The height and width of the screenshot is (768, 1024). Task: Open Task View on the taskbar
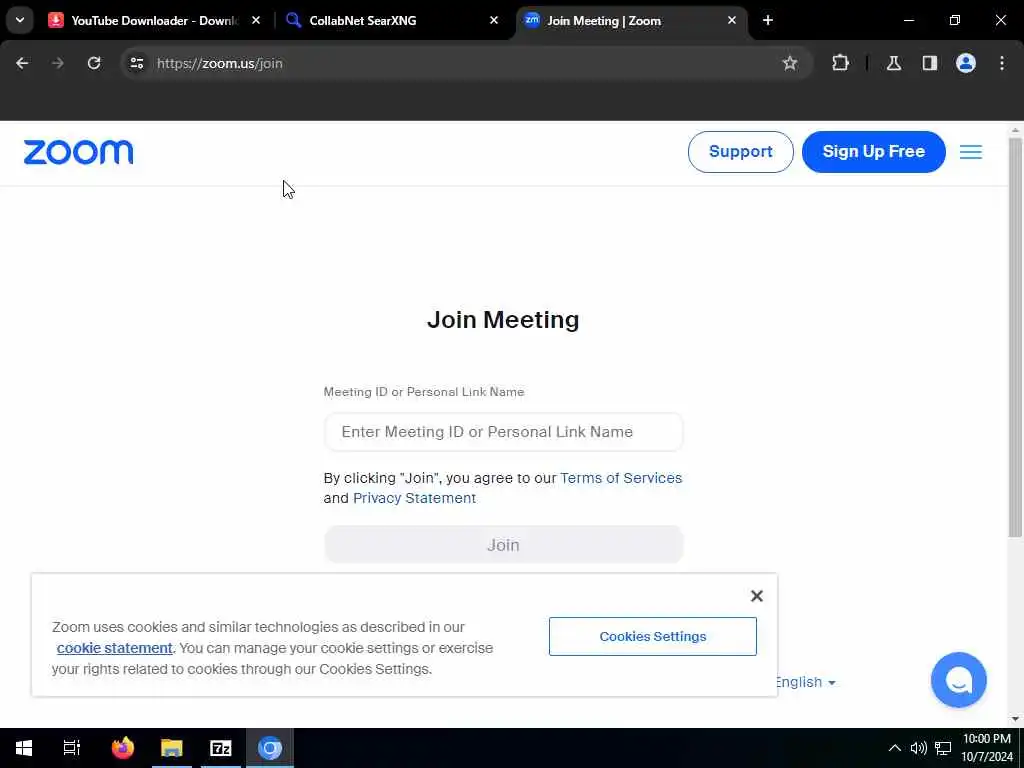71,748
